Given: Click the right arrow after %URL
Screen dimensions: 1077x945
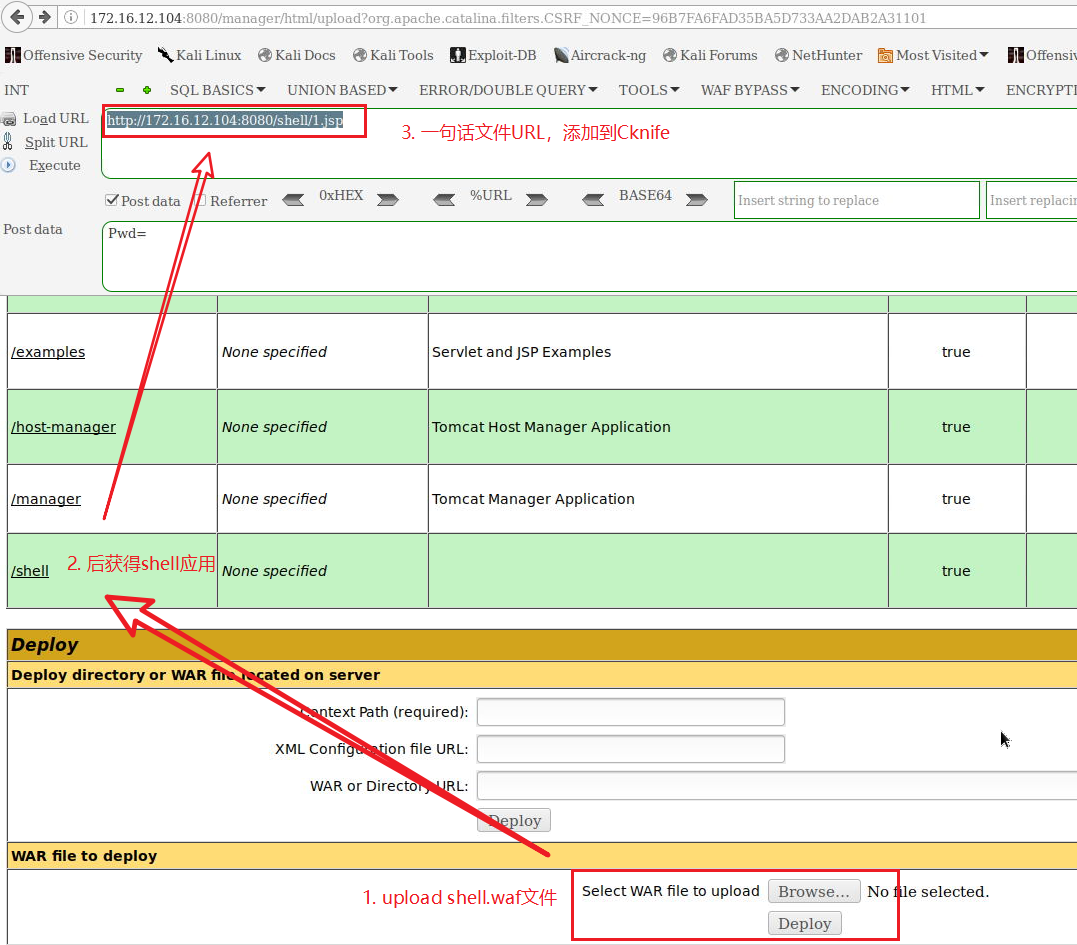Looking at the screenshot, I should pos(537,200).
